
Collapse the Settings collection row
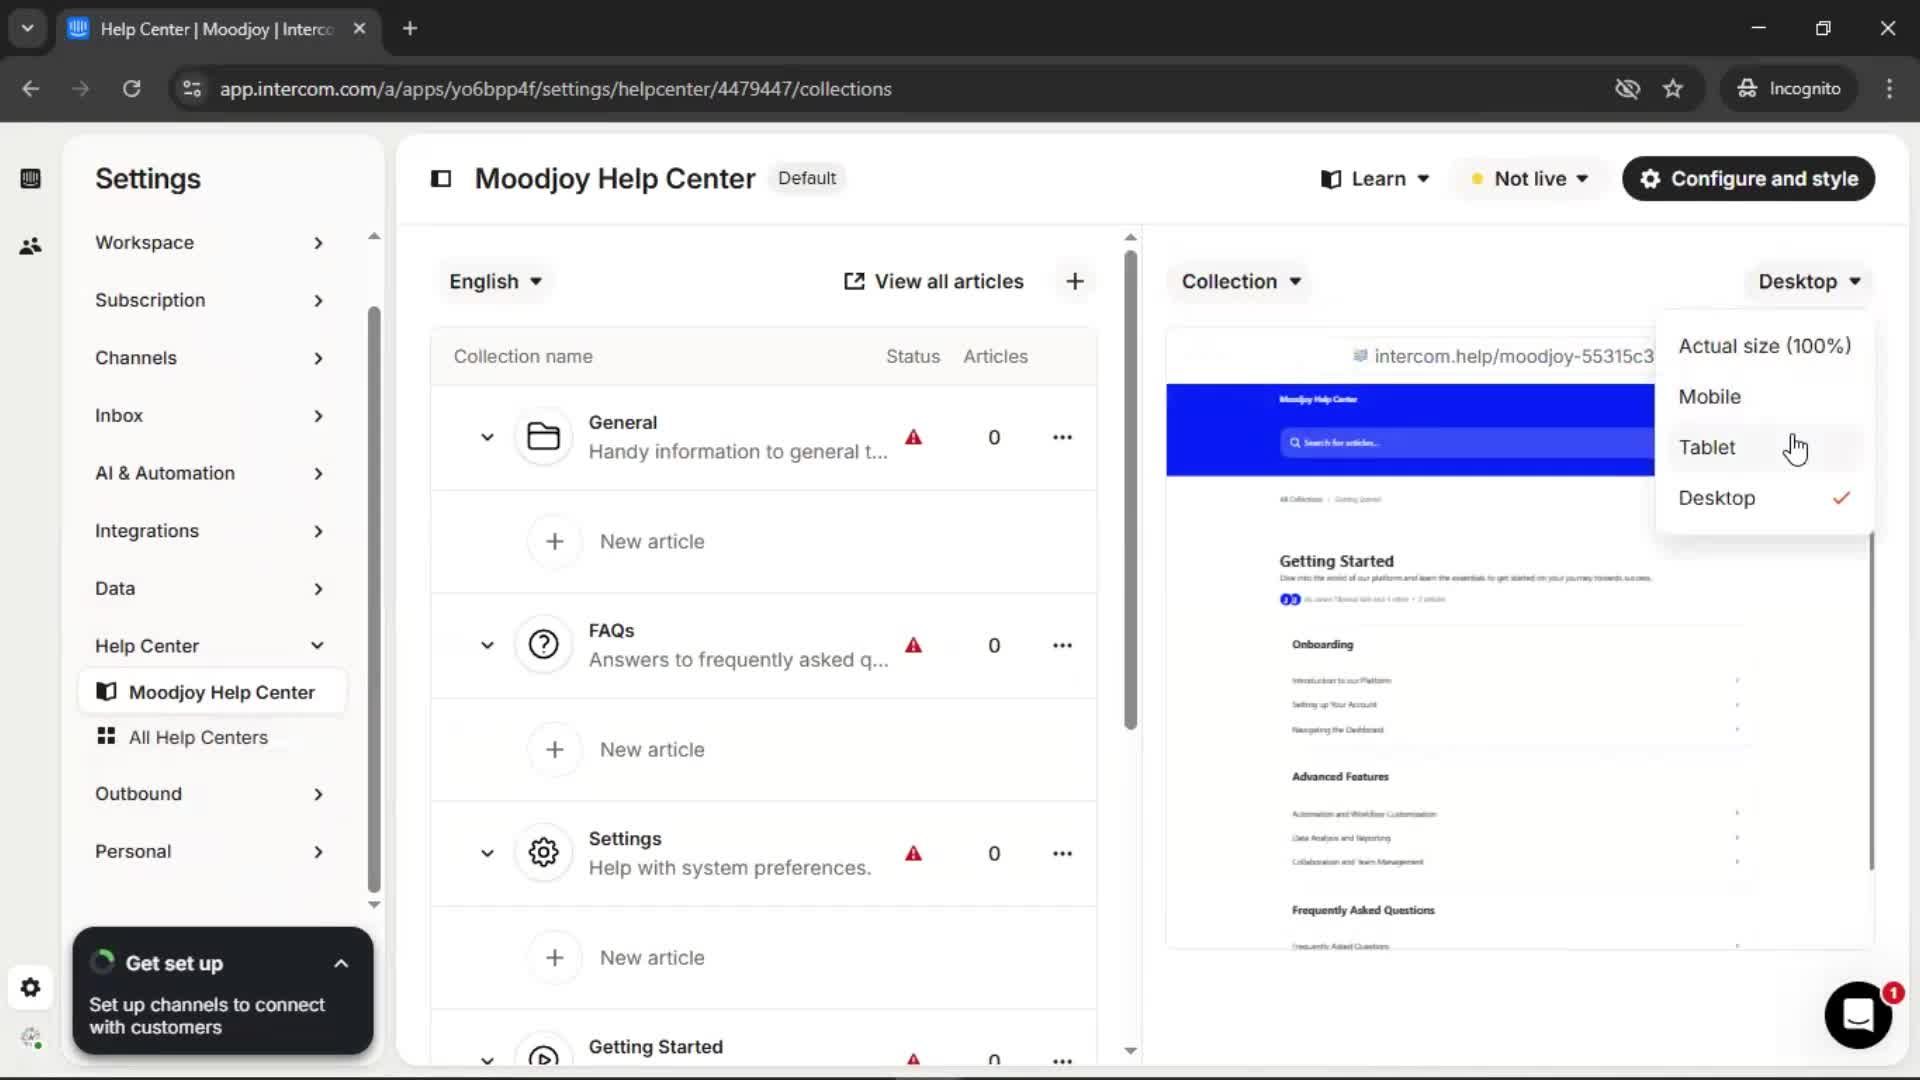487,853
